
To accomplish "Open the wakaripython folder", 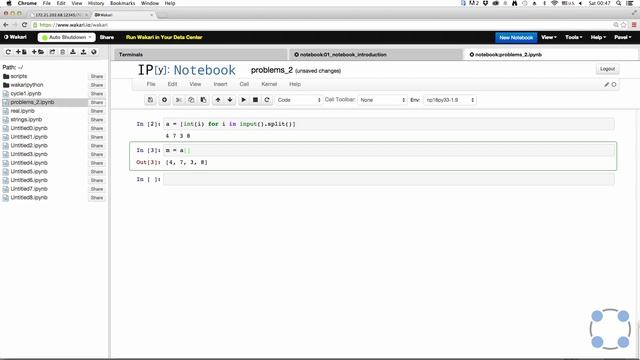I will 27,85.
